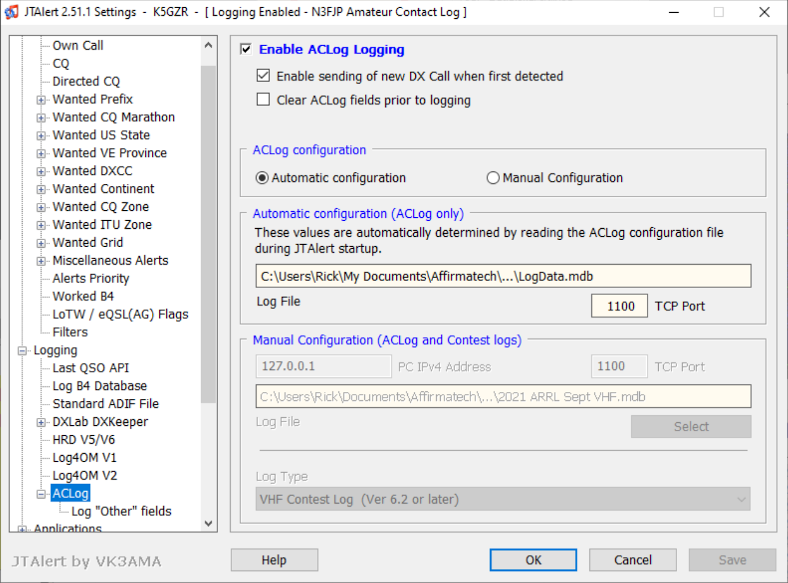The height and width of the screenshot is (583, 788).
Task: Click the tree vertical scrollbar thumb
Action: click(x=209, y=234)
